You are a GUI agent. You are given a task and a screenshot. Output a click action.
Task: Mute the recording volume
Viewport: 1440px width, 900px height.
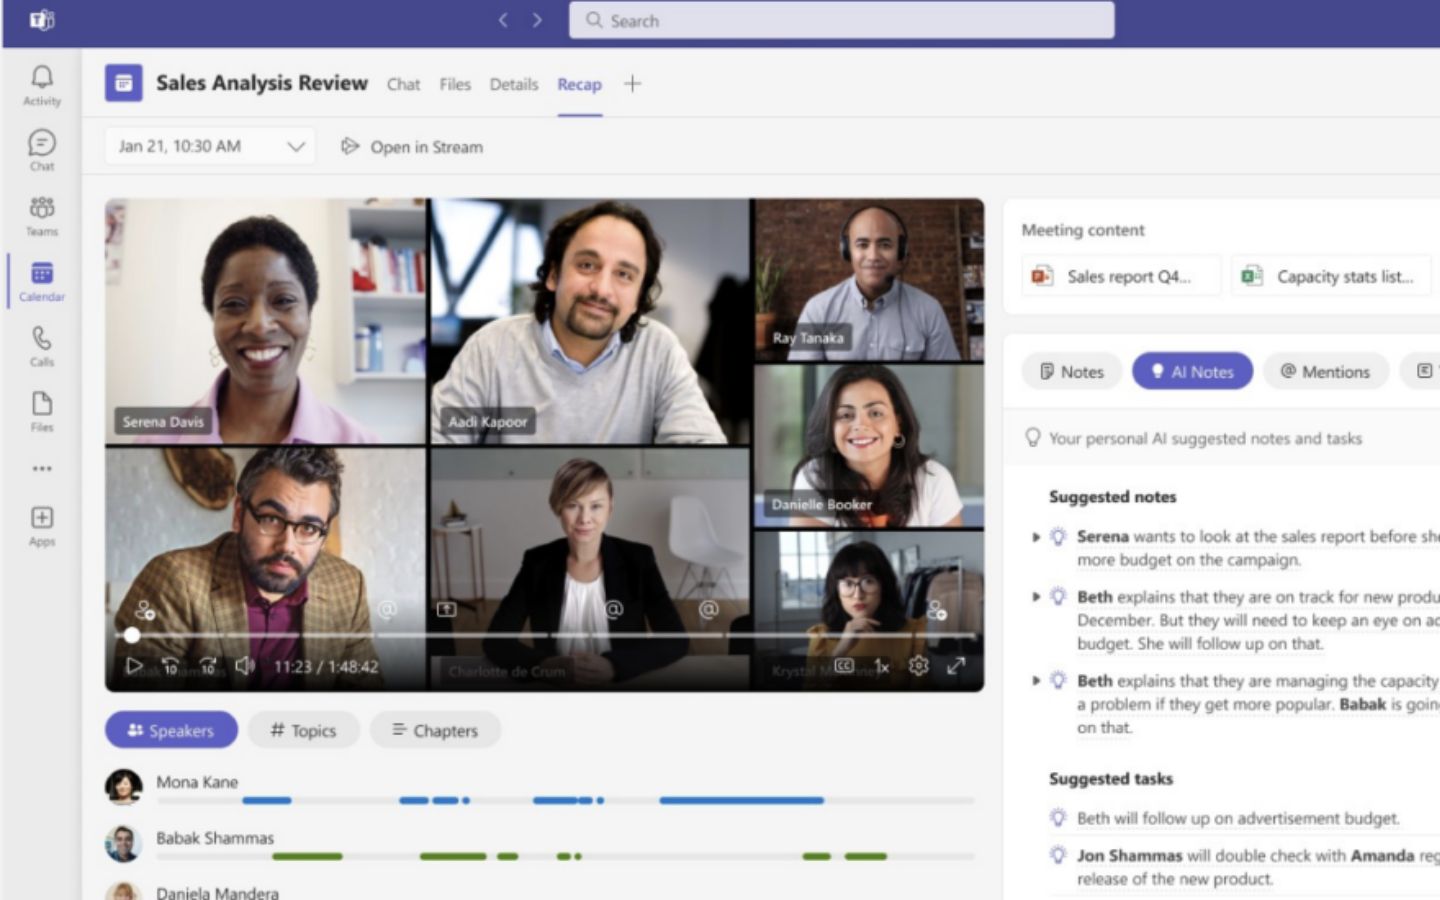[245, 666]
